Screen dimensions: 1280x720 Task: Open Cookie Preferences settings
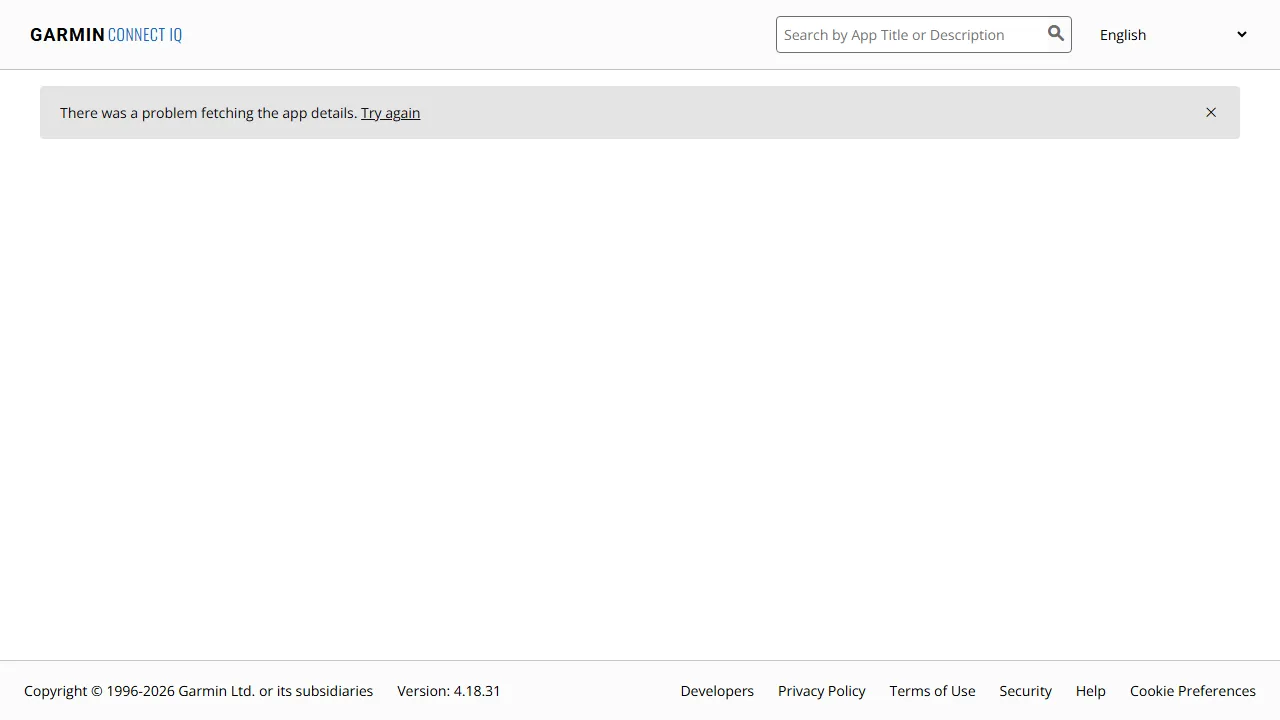[x=1192, y=691]
